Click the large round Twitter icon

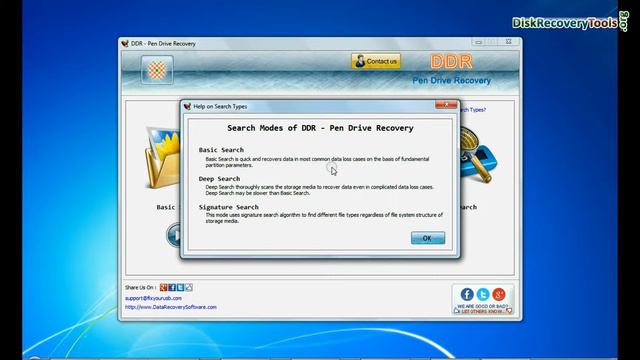pyautogui.click(x=483, y=294)
